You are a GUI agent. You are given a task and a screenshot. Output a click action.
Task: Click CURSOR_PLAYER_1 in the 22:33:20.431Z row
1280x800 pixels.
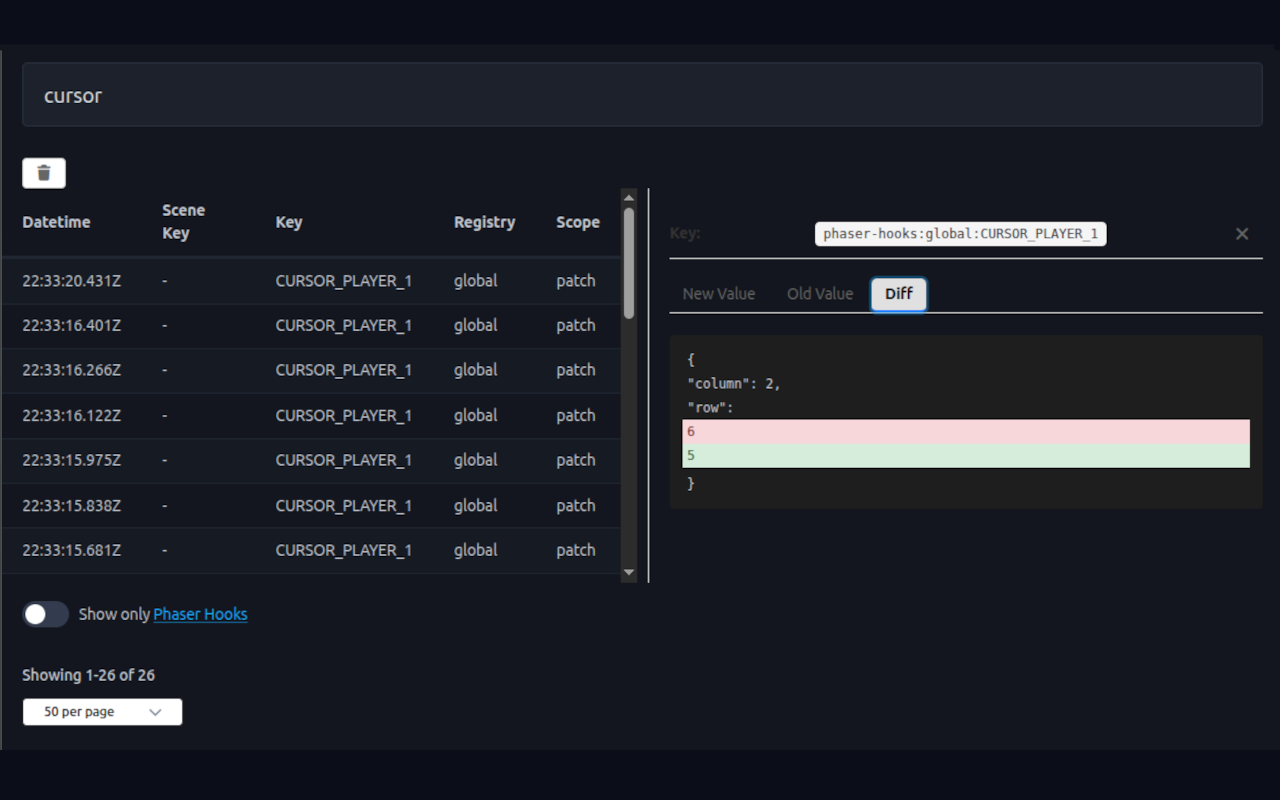pyautogui.click(x=344, y=281)
